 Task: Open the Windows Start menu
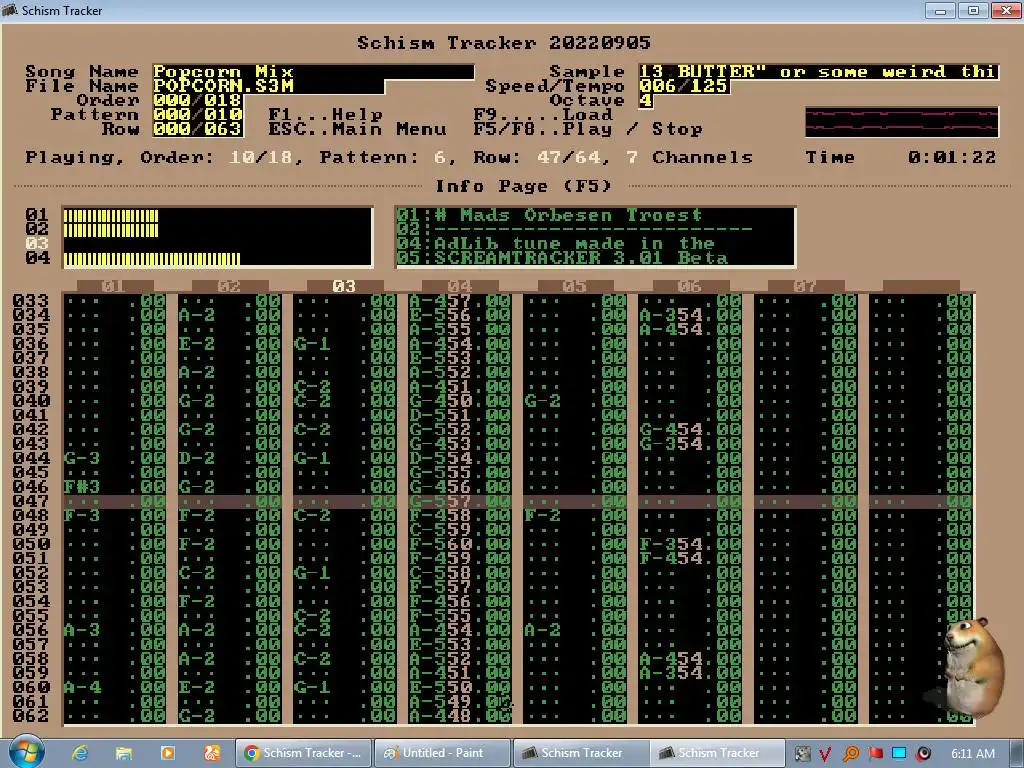(27, 752)
